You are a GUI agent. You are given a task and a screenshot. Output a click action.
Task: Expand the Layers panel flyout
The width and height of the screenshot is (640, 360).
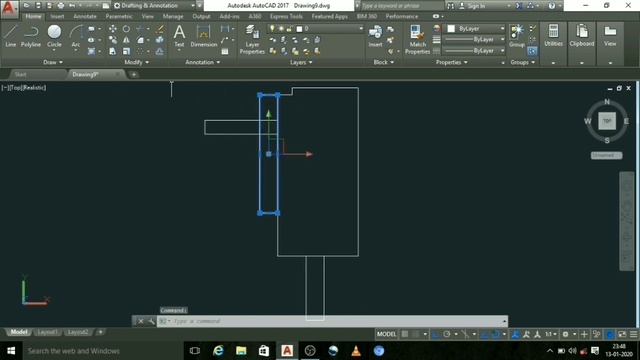click(301, 62)
